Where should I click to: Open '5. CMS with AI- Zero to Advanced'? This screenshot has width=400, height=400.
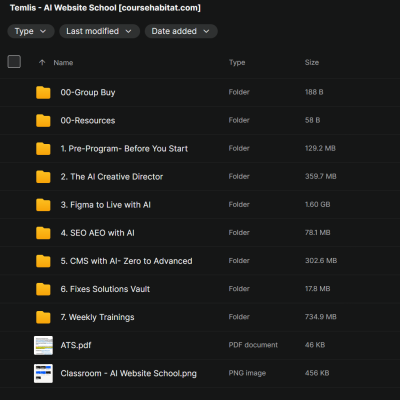pyautogui.click(x=126, y=261)
